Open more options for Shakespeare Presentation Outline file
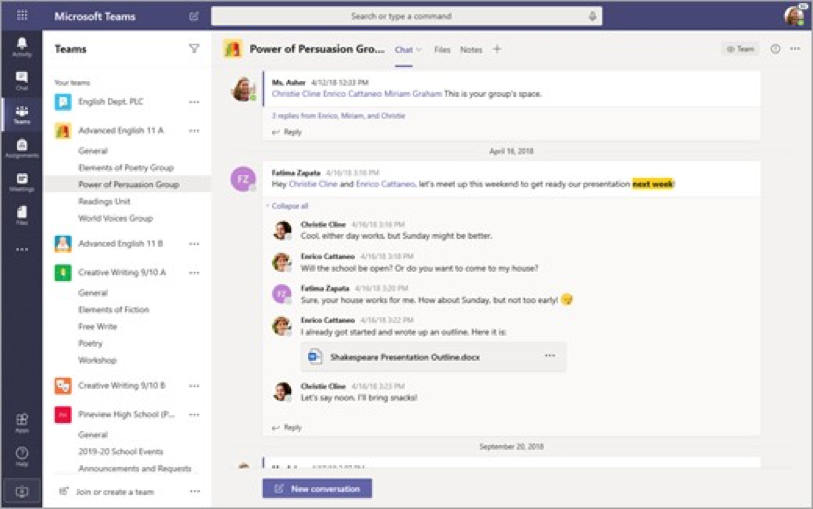This screenshot has width=813, height=509. point(549,356)
